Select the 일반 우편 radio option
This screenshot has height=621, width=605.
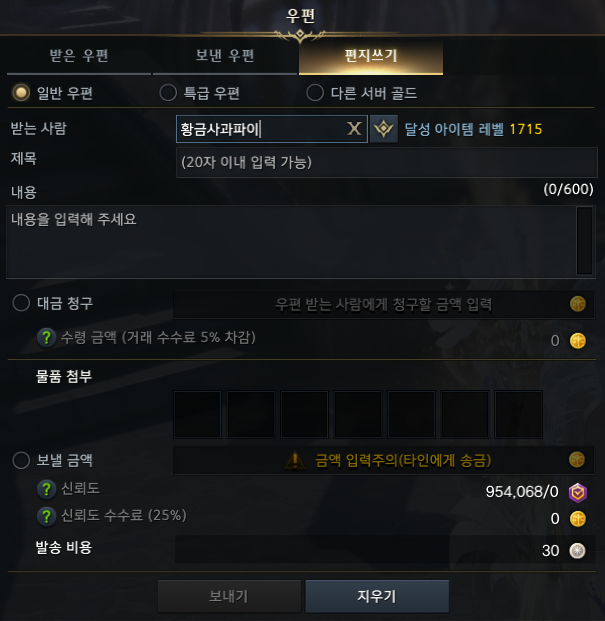point(21,93)
